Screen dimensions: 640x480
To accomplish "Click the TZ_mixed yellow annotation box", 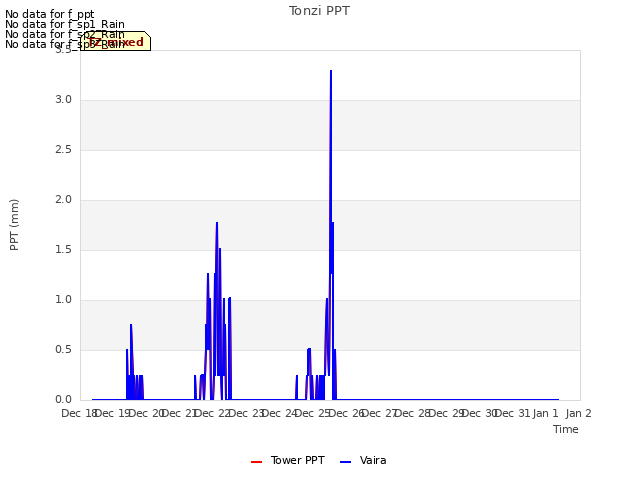I will 116,41.
